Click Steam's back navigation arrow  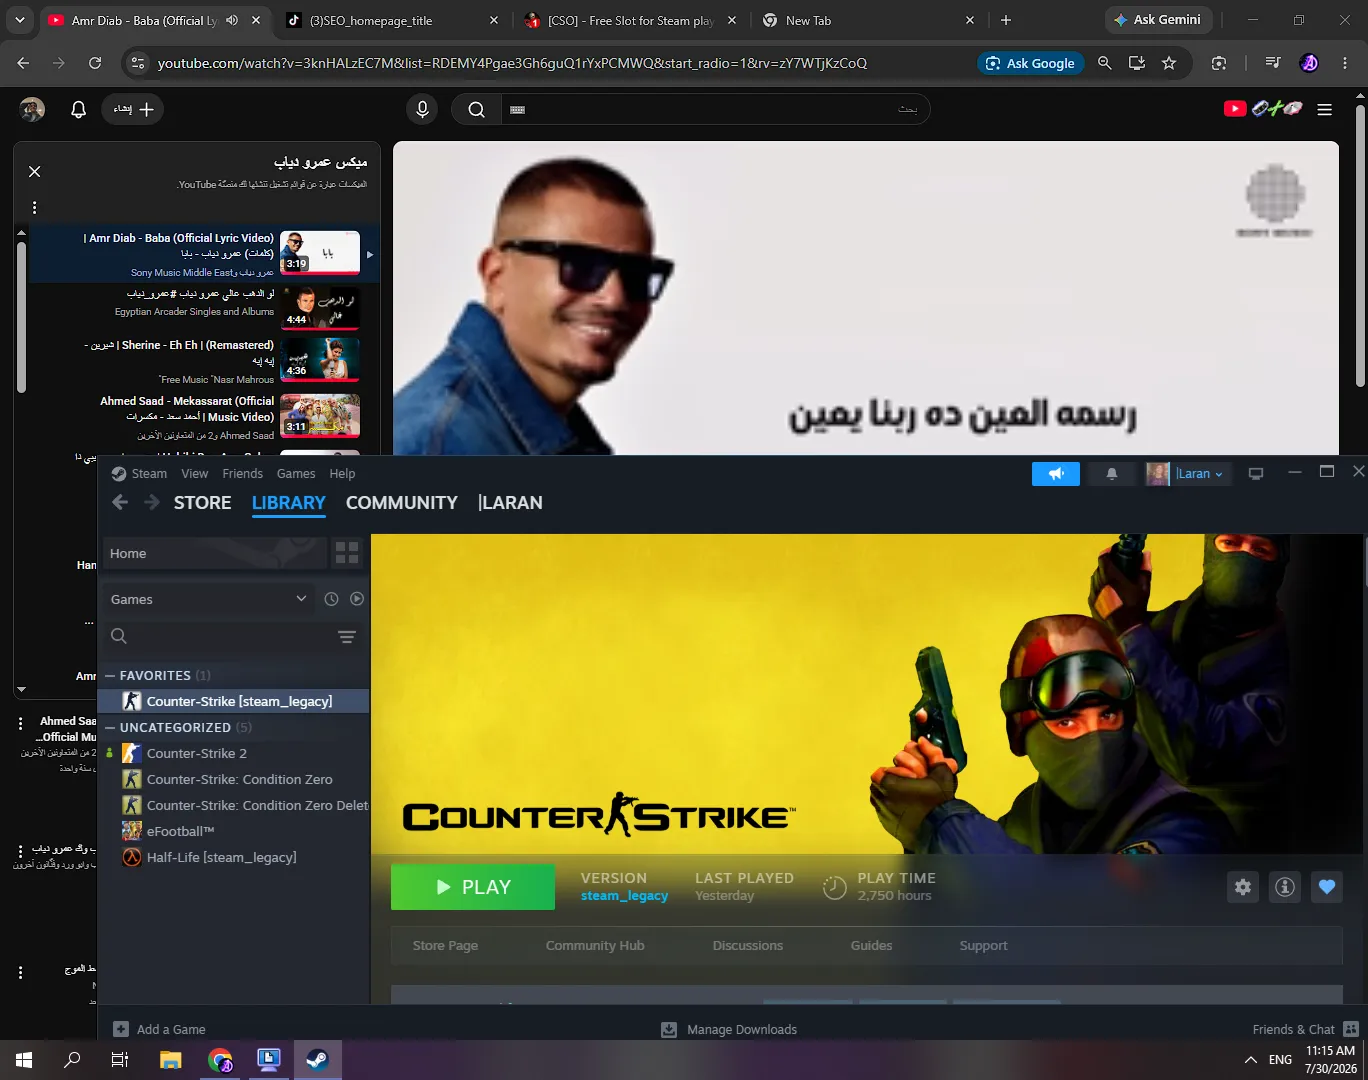[x=120, y=502]
